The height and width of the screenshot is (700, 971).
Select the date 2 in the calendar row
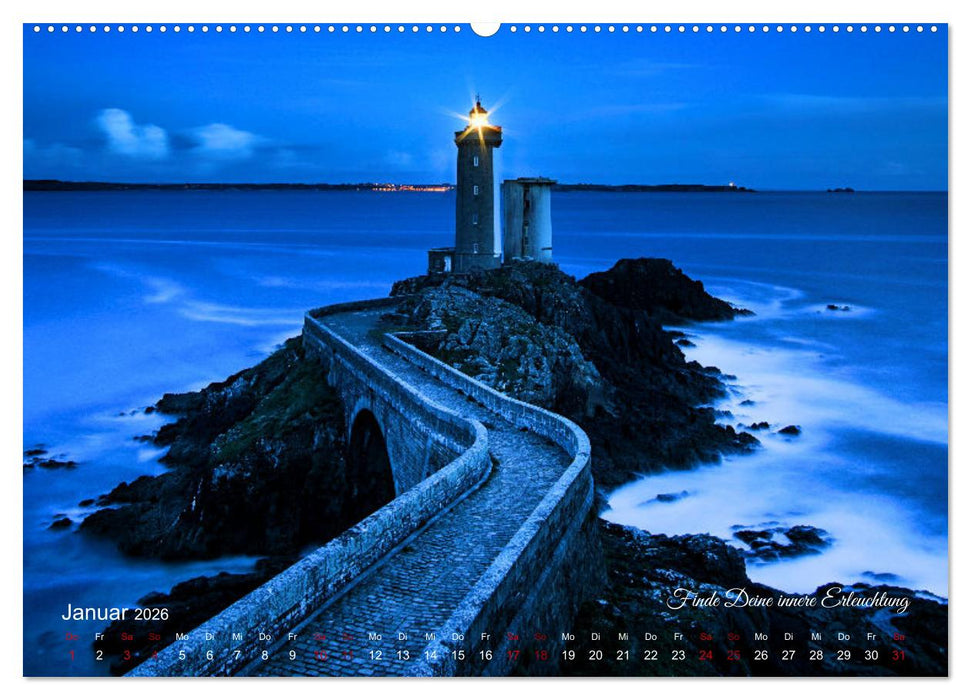[100, 657]
